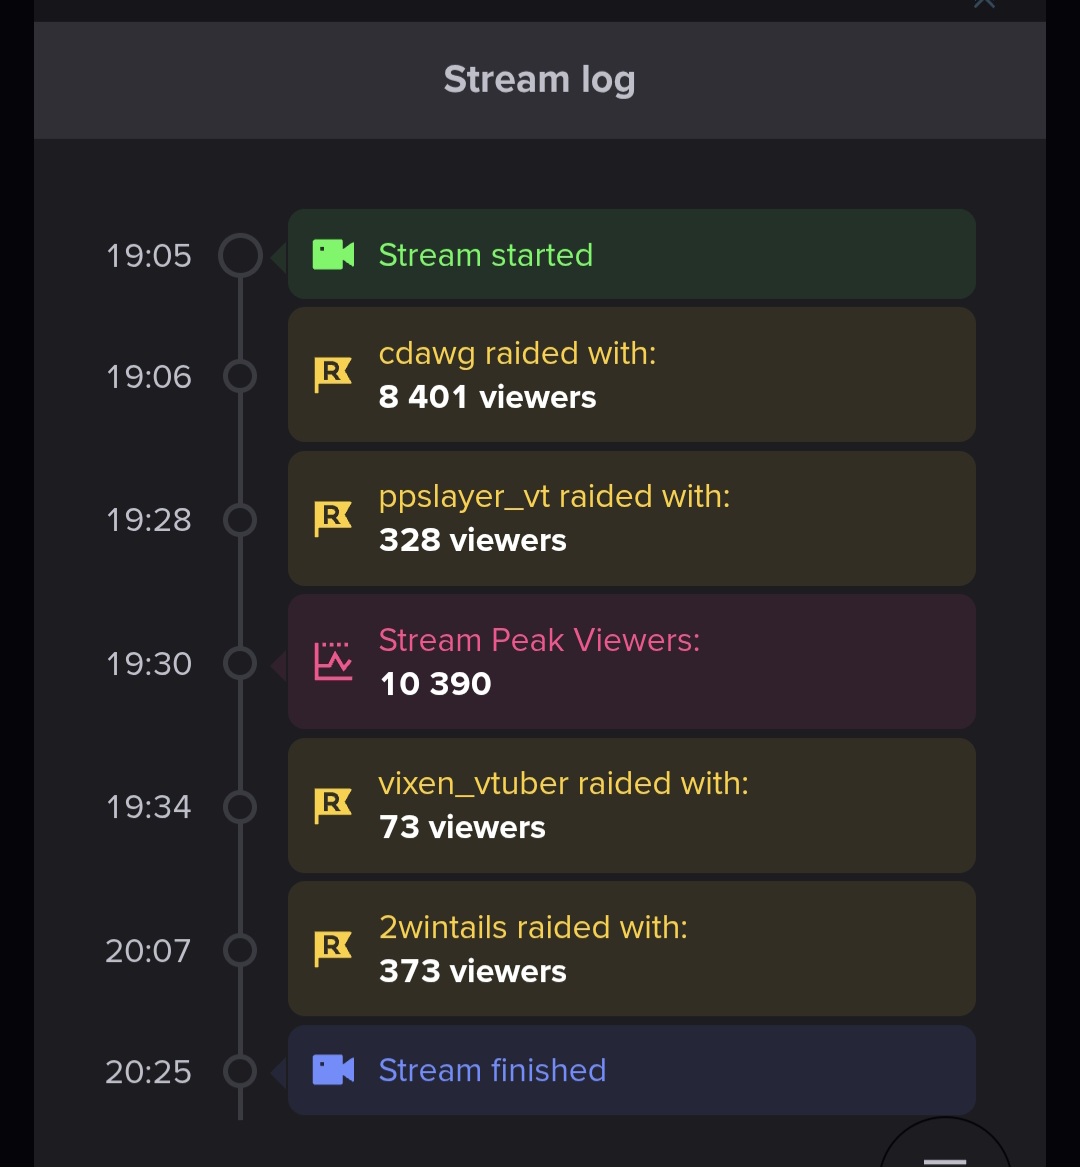Select the 19:06 timeline marker circle
The width and height of the screenshot is (1080, 1167).
[240, 376]
